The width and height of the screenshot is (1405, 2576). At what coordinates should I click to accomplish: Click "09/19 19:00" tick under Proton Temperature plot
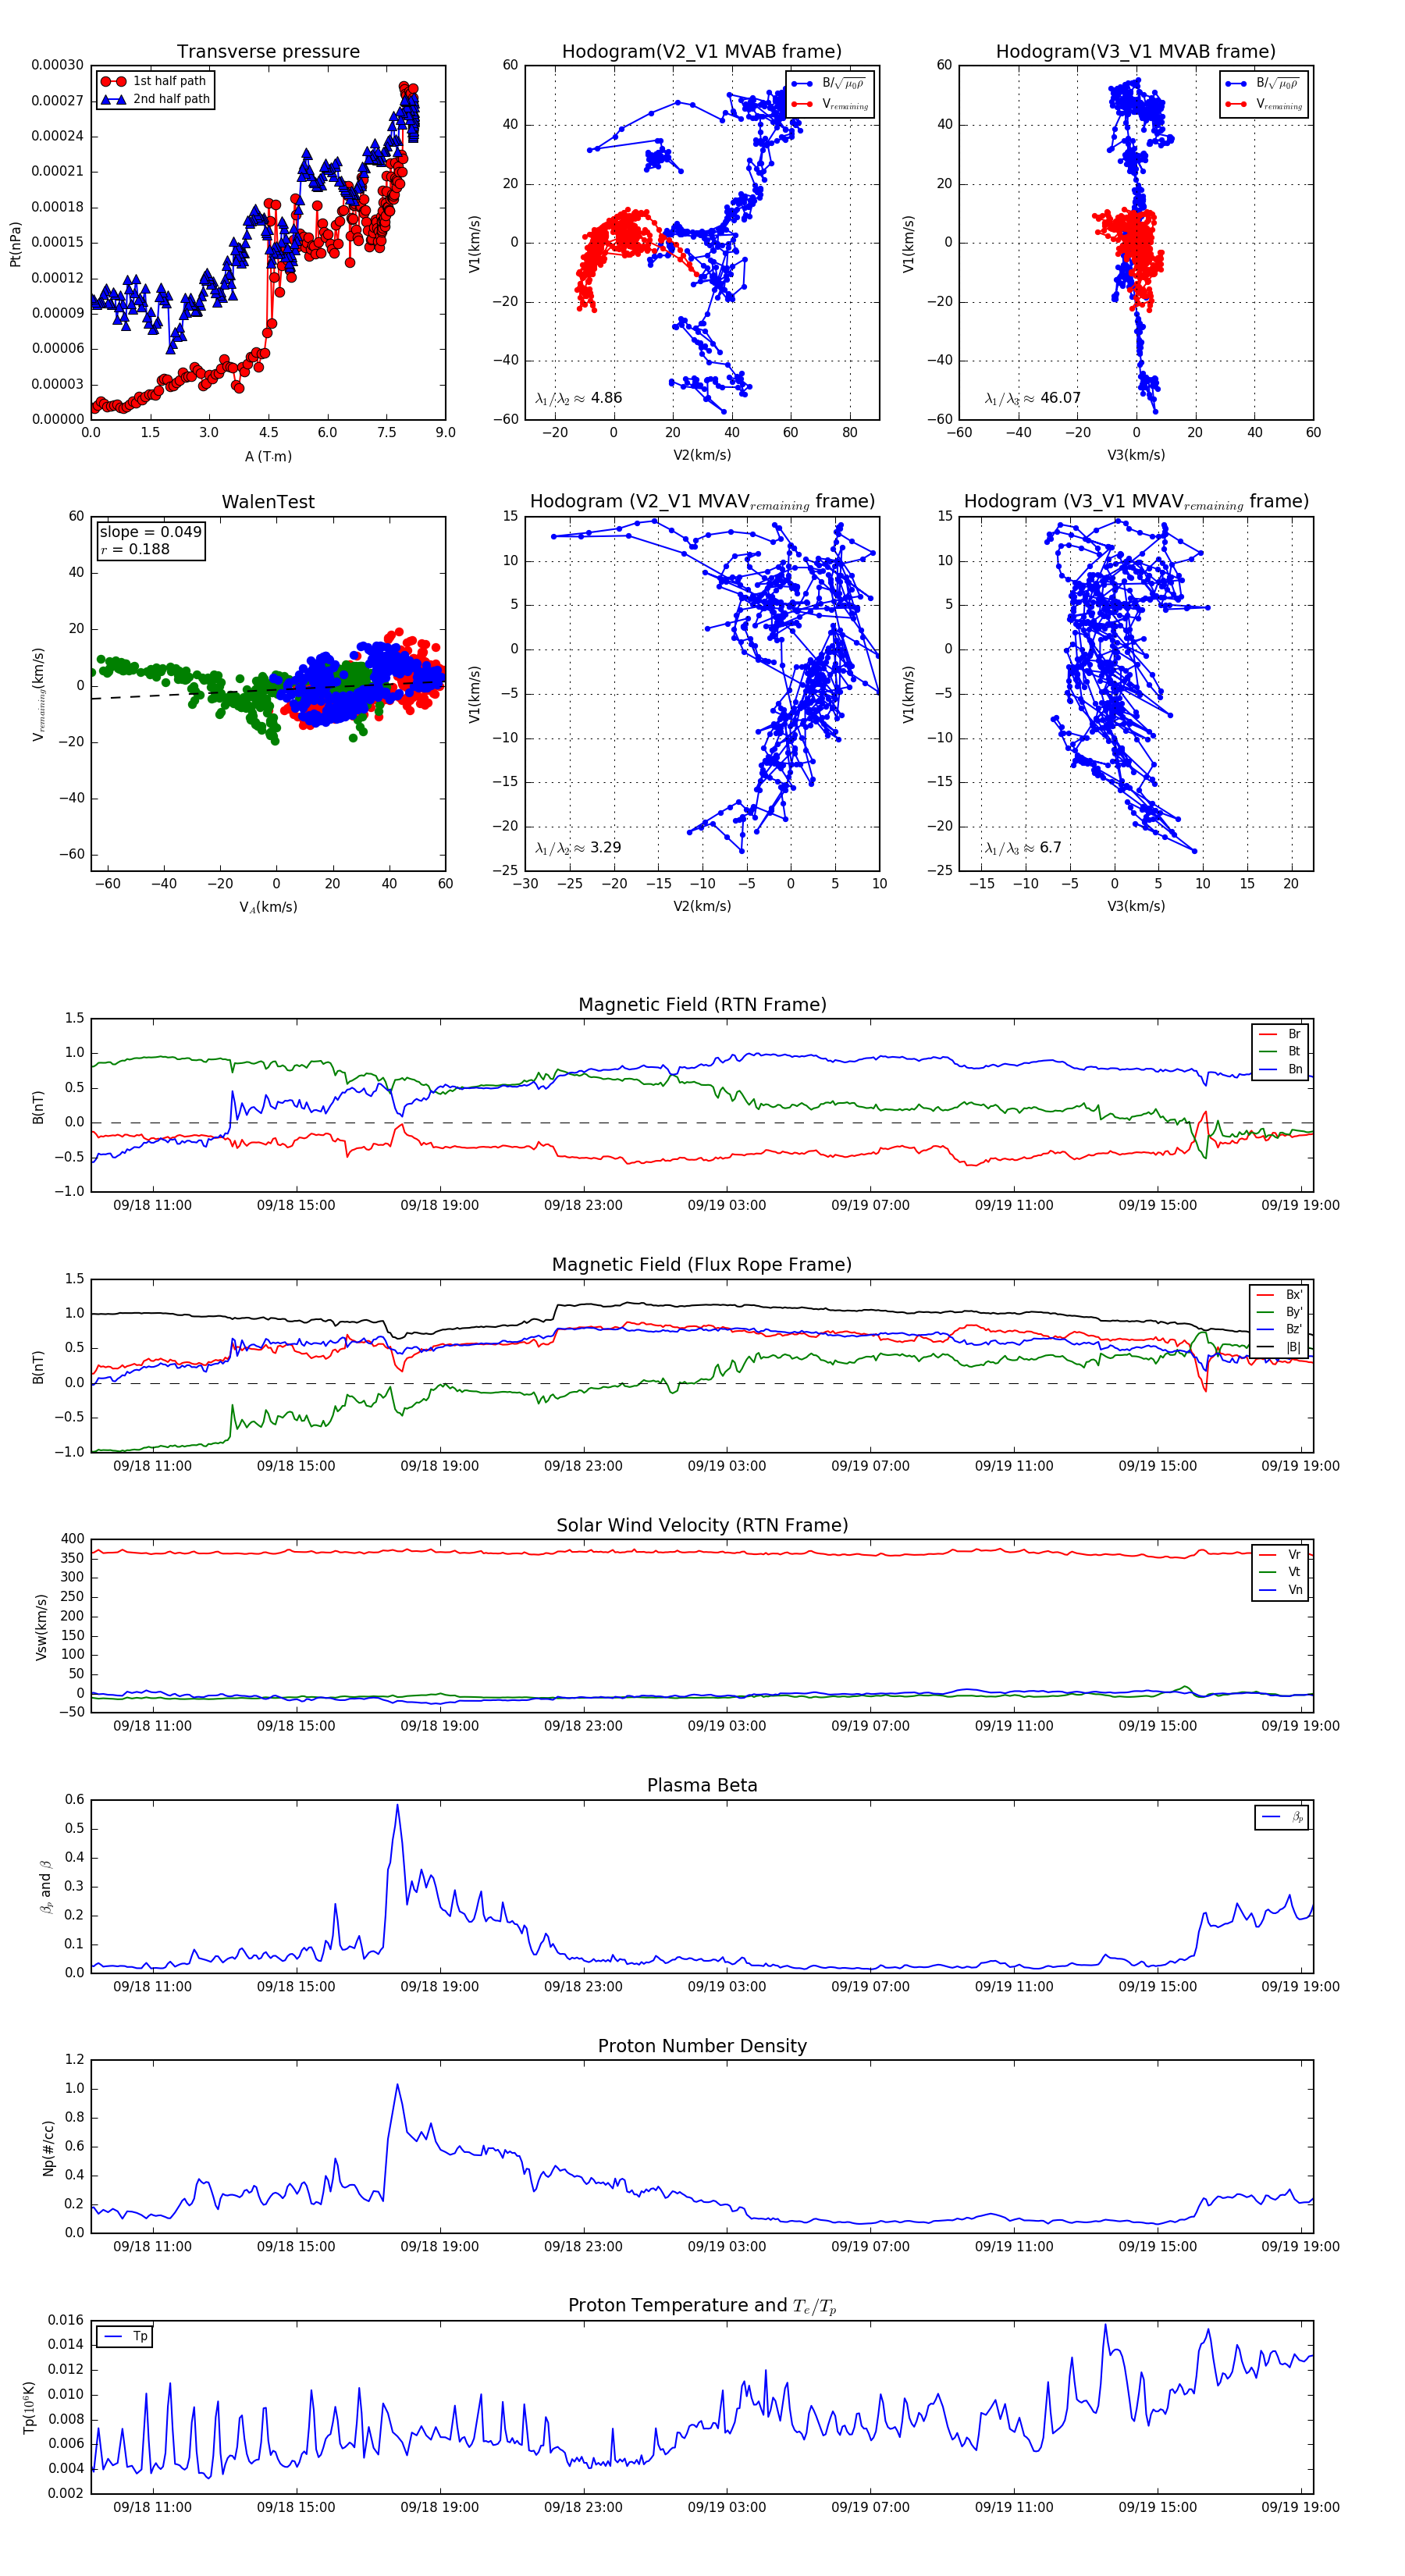coord(1300,2507)
